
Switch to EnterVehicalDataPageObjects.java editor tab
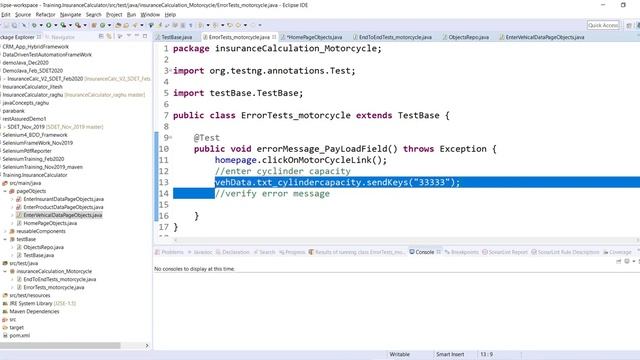544,37
